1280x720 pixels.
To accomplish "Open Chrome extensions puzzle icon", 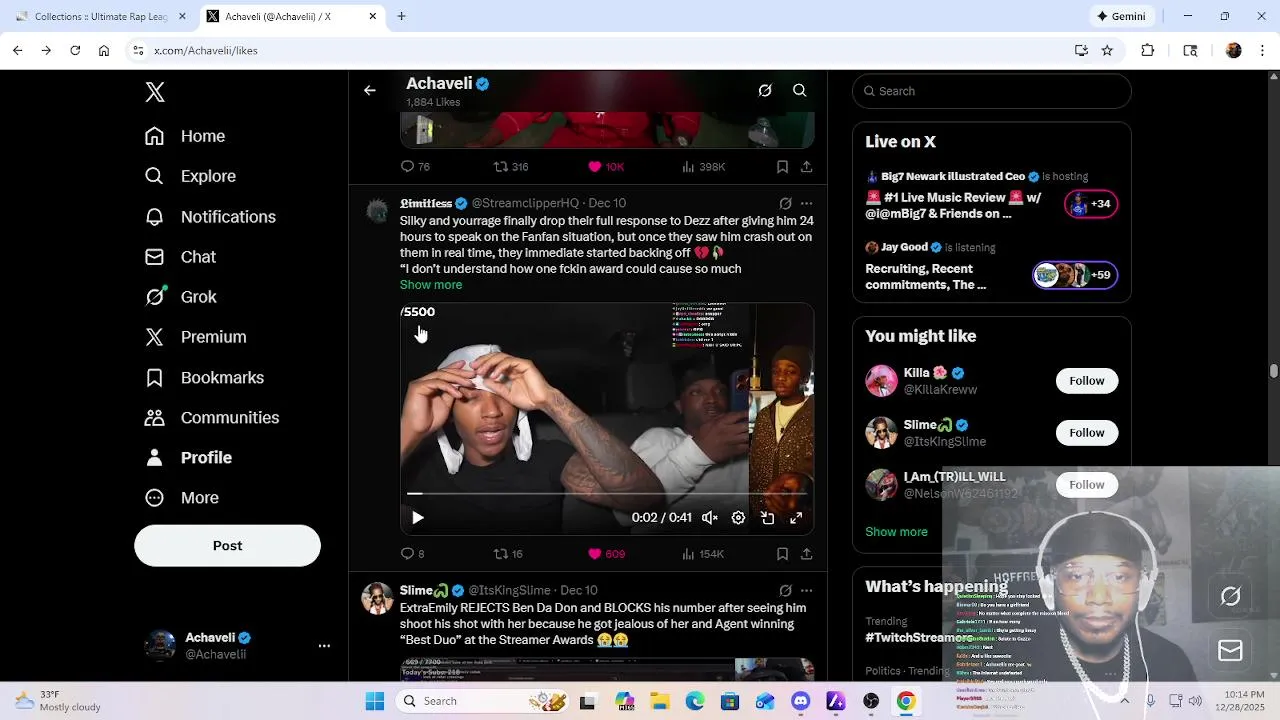I will pos(1148,50).
